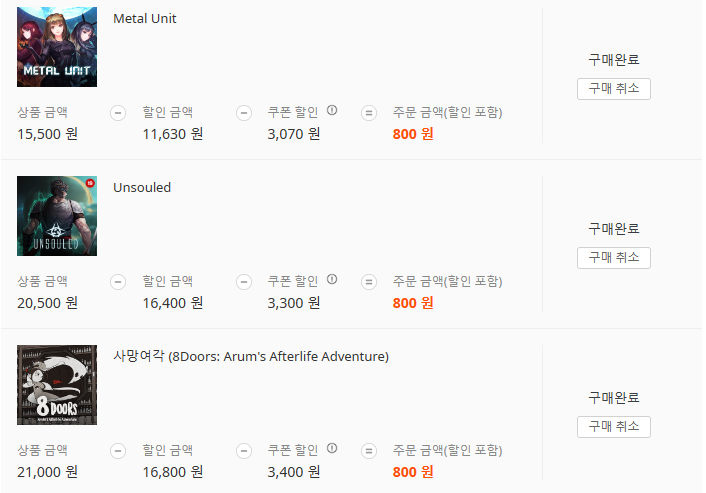Viewport: 706px width, 493px height.
Task: Open the 사망여각 (8Doors) title link
Action: tap(251, 357)
